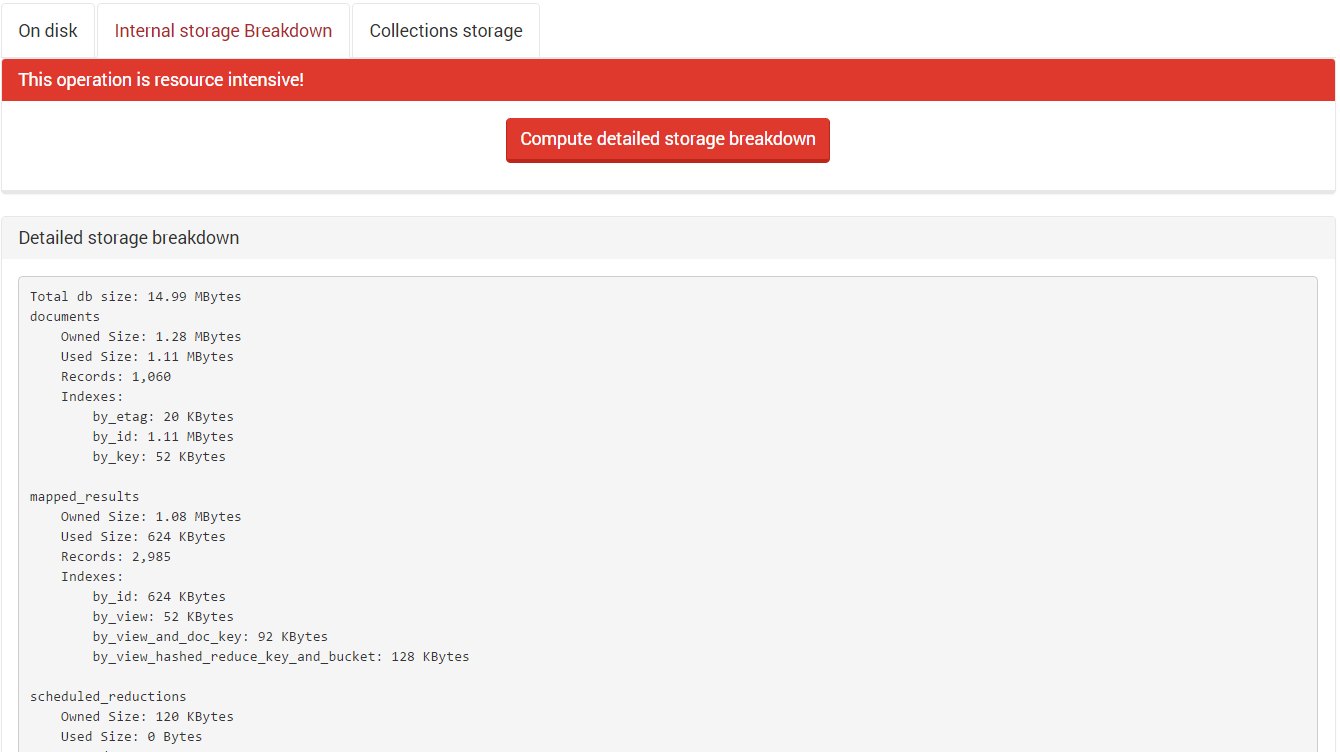
Task: Click Indexes label under documents
Action: tap(92, 396)
